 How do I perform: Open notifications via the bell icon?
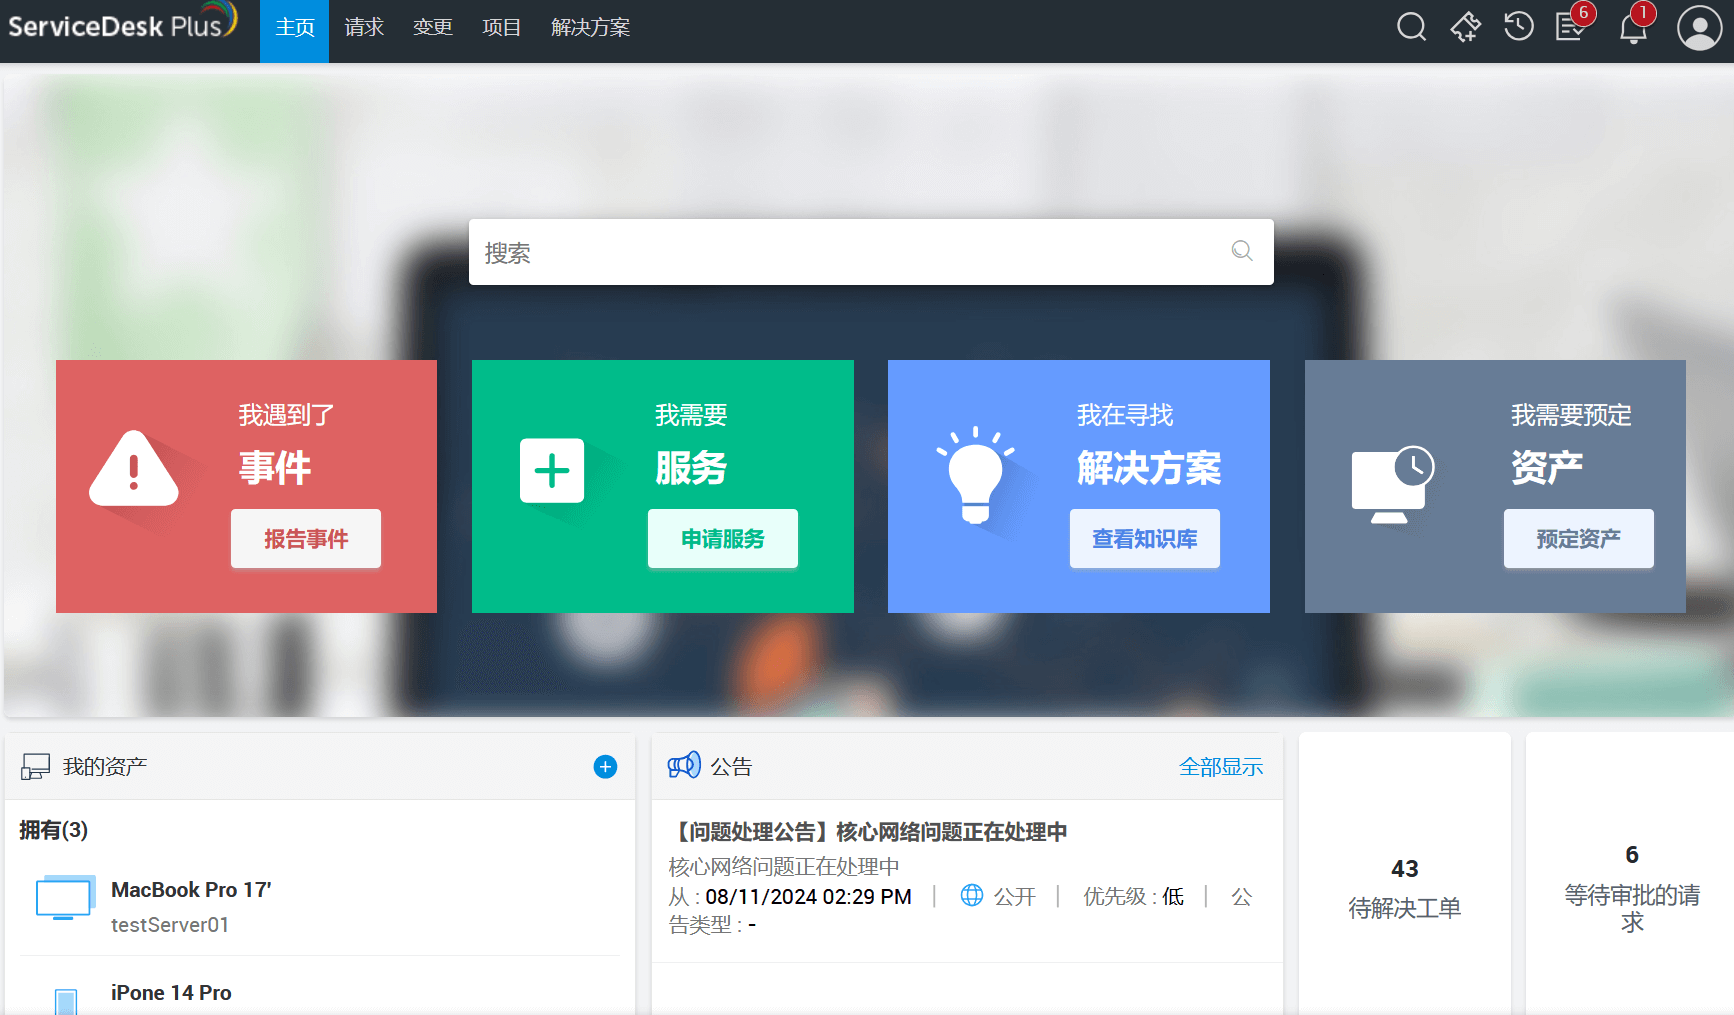click(x=1632, y=29)
